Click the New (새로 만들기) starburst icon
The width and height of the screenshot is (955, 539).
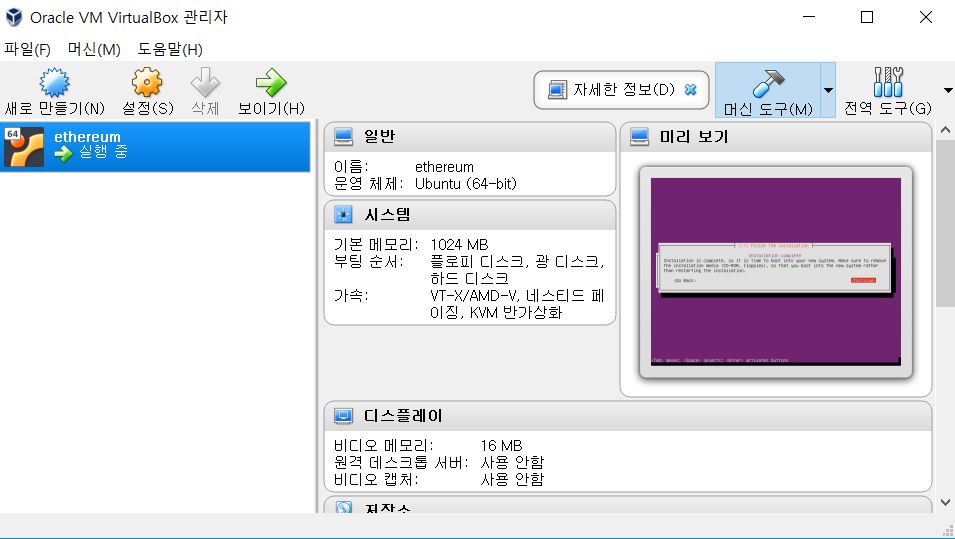[54, 82]
